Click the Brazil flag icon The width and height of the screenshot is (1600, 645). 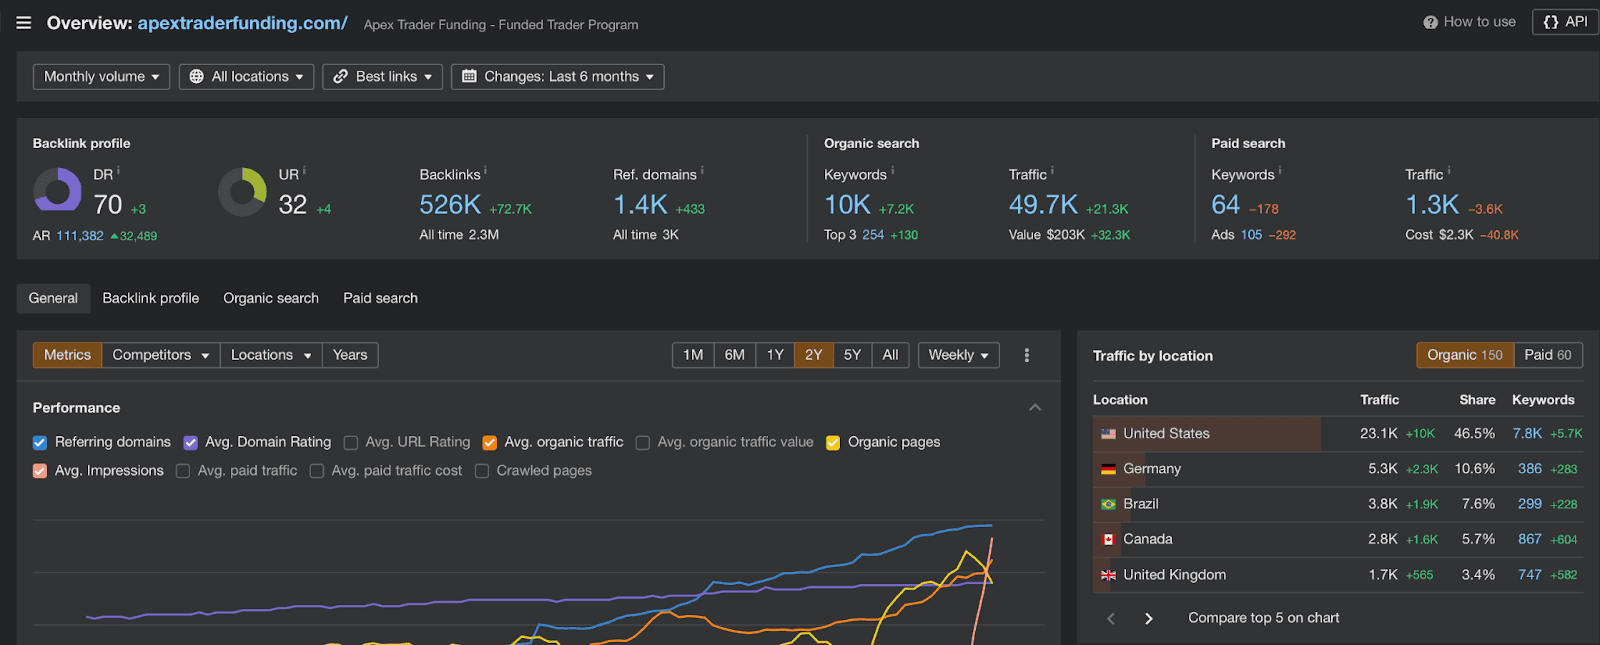point(1108,504)
